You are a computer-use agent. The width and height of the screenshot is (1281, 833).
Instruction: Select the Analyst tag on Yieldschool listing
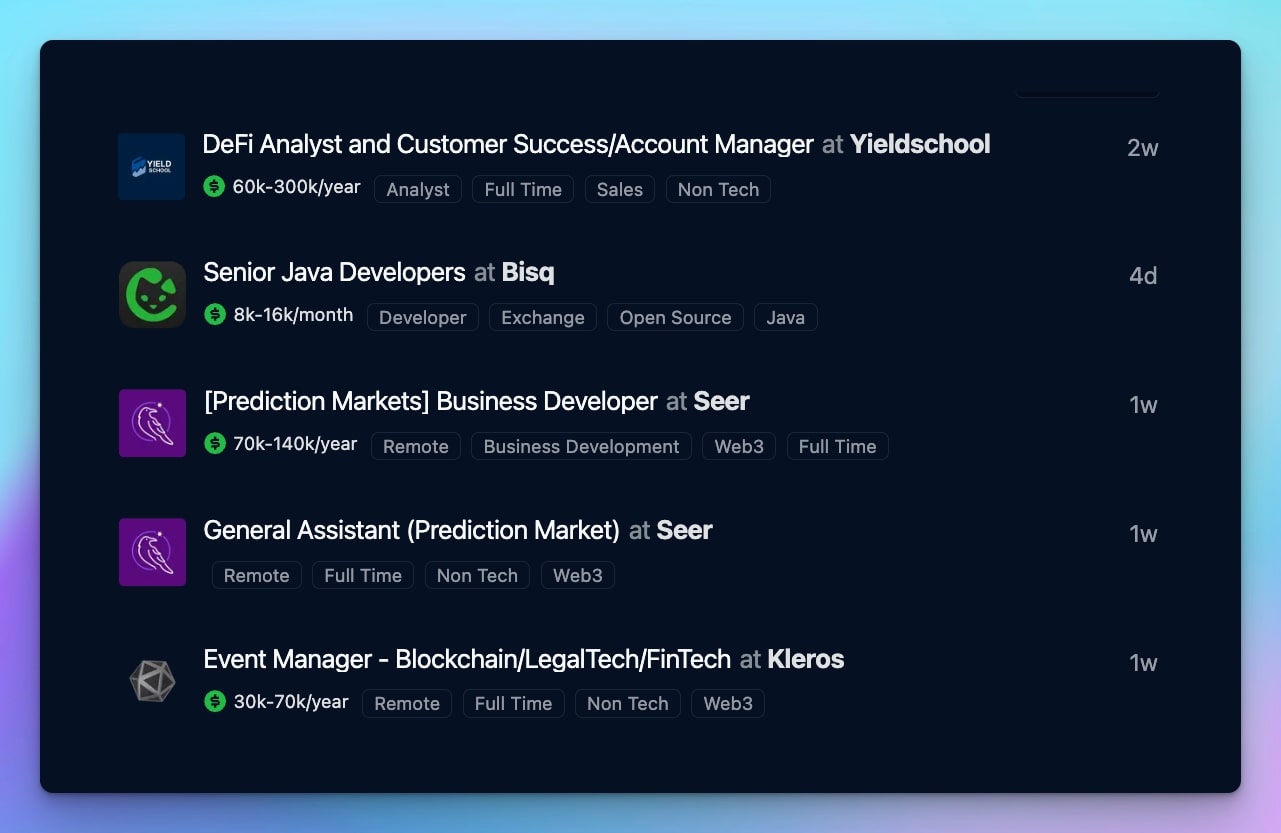pos(418,190)
